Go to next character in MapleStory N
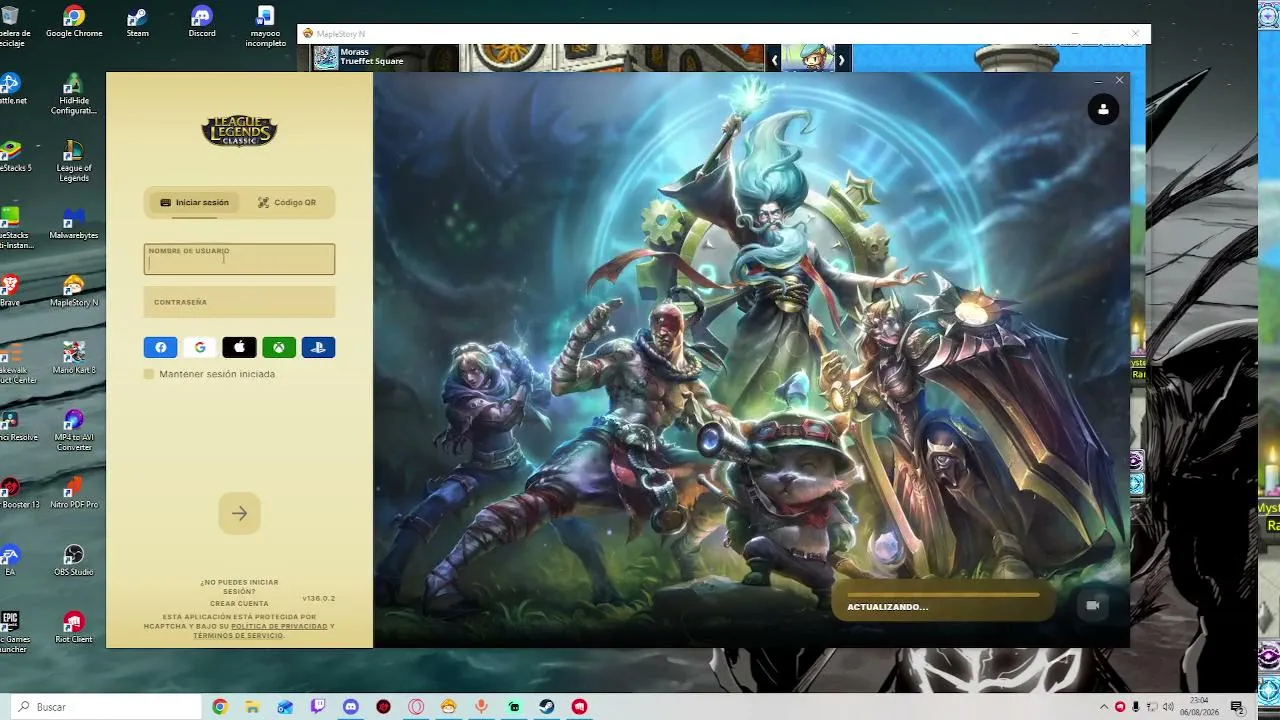 [841, 60]
